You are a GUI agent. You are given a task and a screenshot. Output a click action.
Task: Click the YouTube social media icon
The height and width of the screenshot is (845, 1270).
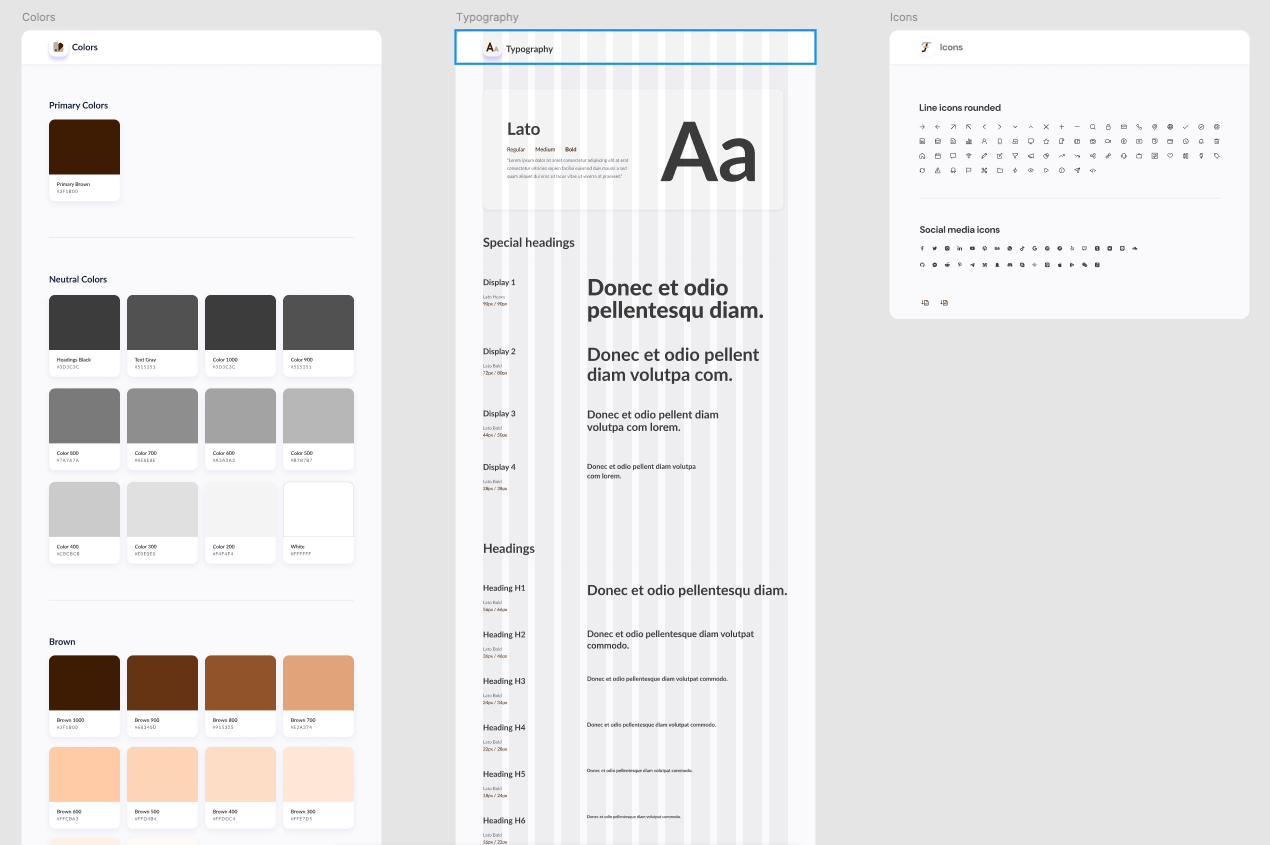[x=972, y=248]
